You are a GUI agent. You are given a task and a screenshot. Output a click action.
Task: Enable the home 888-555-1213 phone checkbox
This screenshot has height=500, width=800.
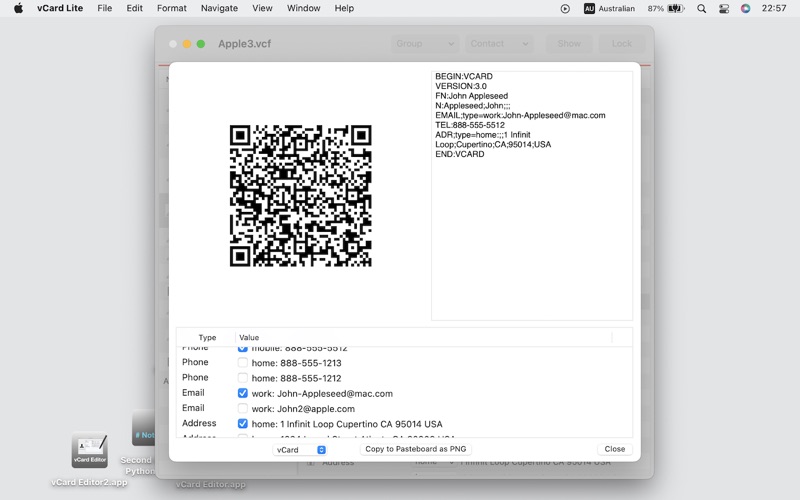pyautogui.click(x=242, y=363)
